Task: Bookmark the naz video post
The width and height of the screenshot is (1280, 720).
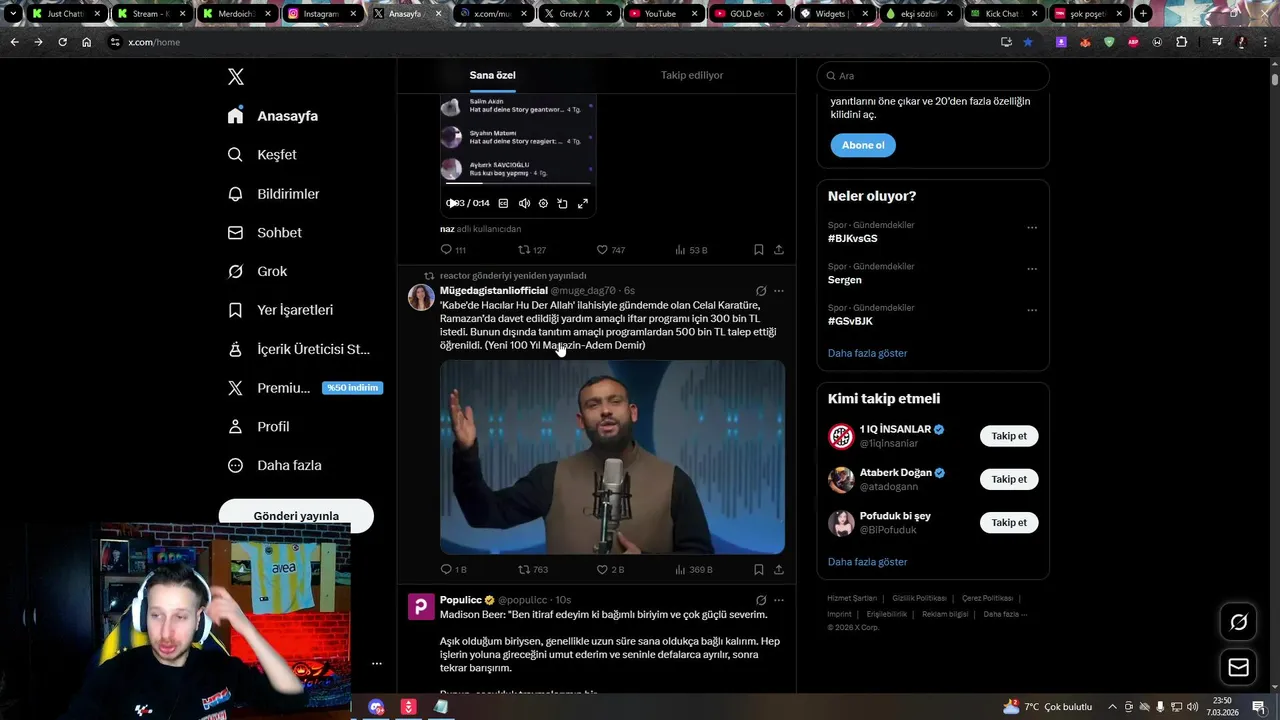Action: point(759,250)
